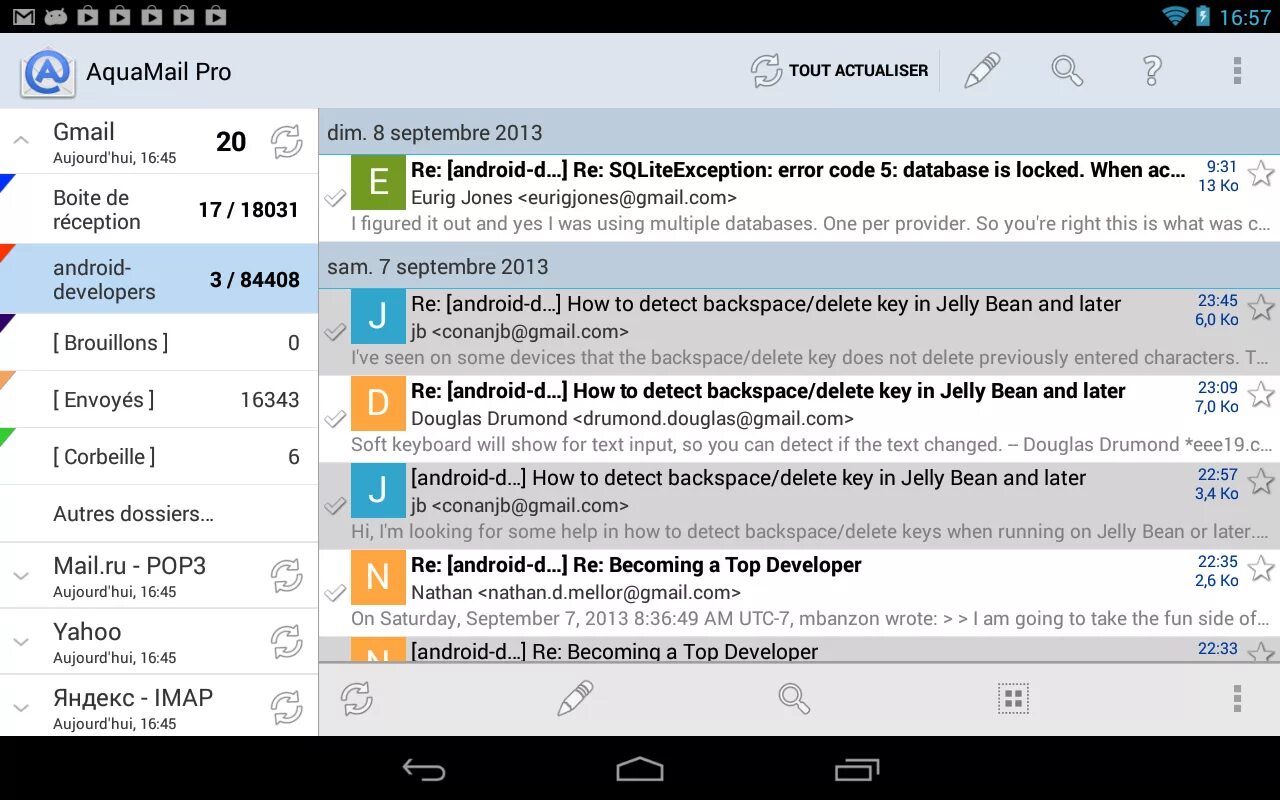
Task: Tap the Tout Actualiser refresh-all button
Action: 839,71
